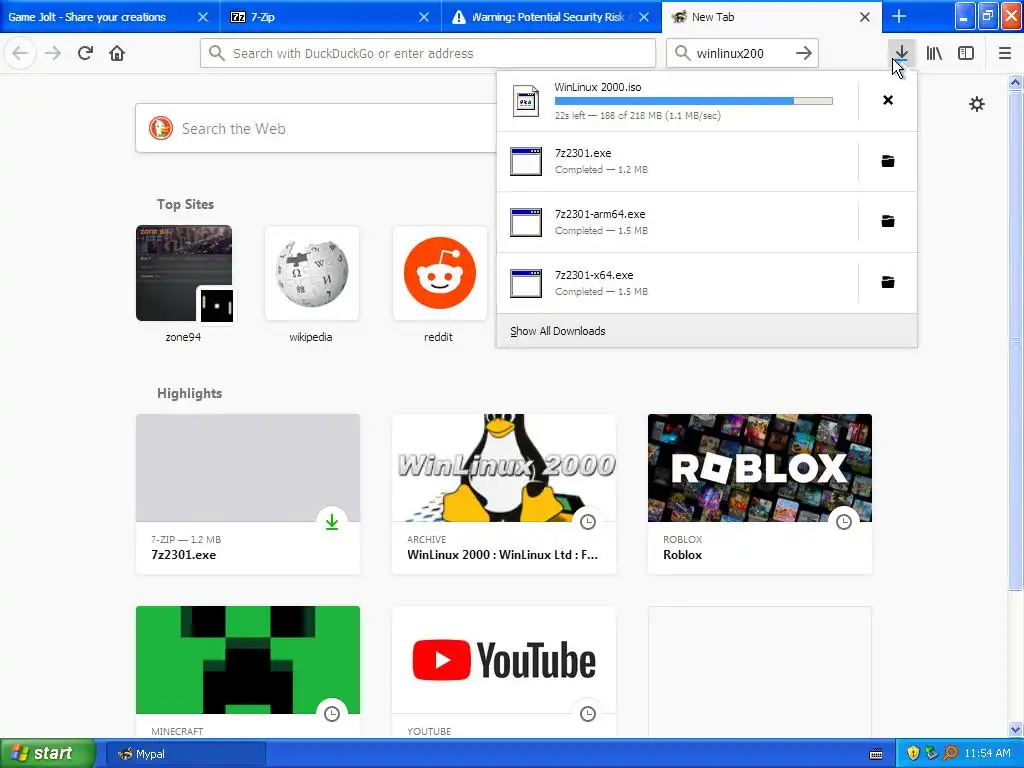Screen dimensions: 1024x768
Task: Click the scrollbar up arrow
Action: tap(1016, 82)
